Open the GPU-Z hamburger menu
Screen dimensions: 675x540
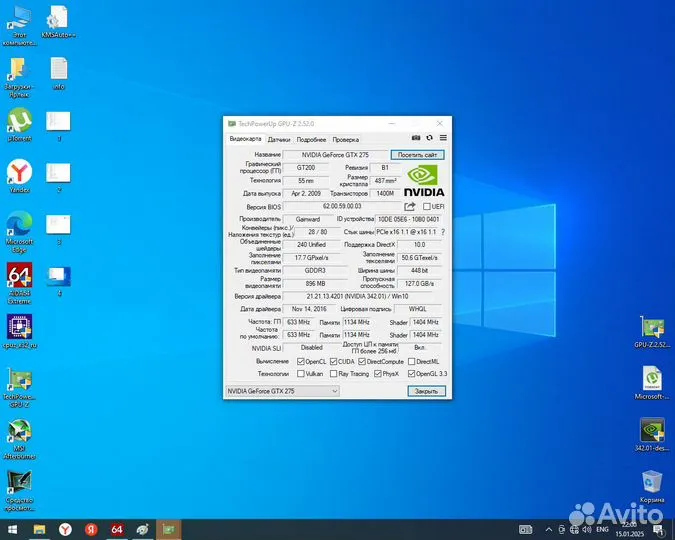443,138
